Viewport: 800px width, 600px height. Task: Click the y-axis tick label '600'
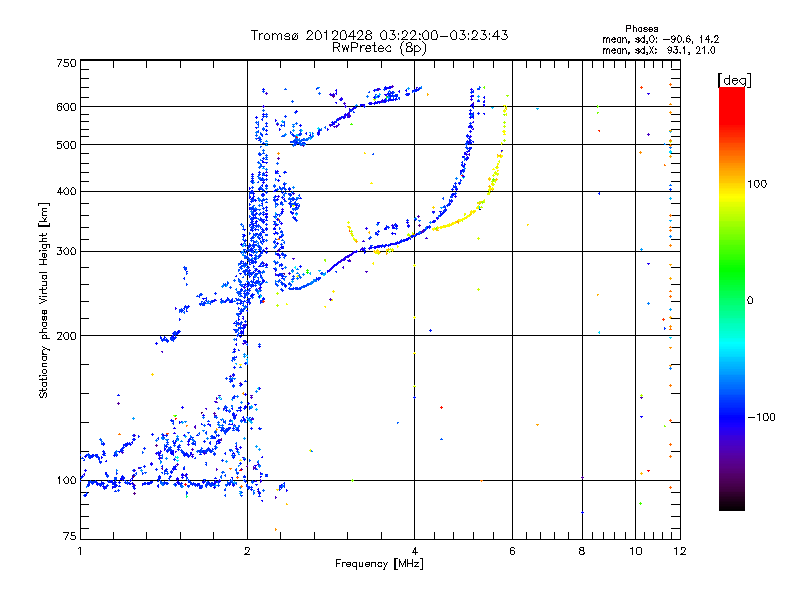(66, 107)
